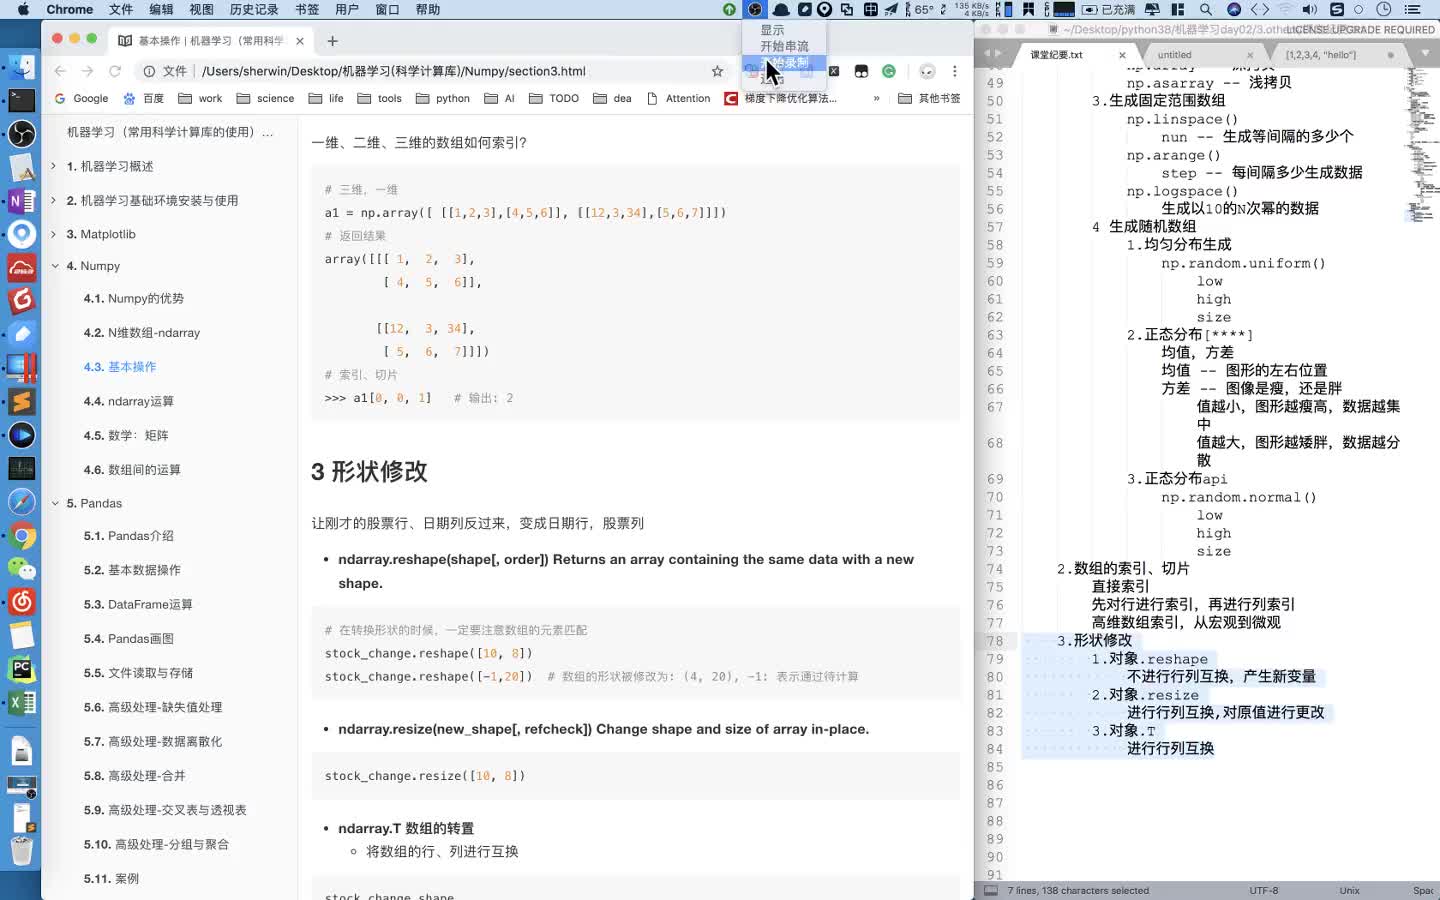
Task: Open WeChat from the Dock
Action: (21, 569)
